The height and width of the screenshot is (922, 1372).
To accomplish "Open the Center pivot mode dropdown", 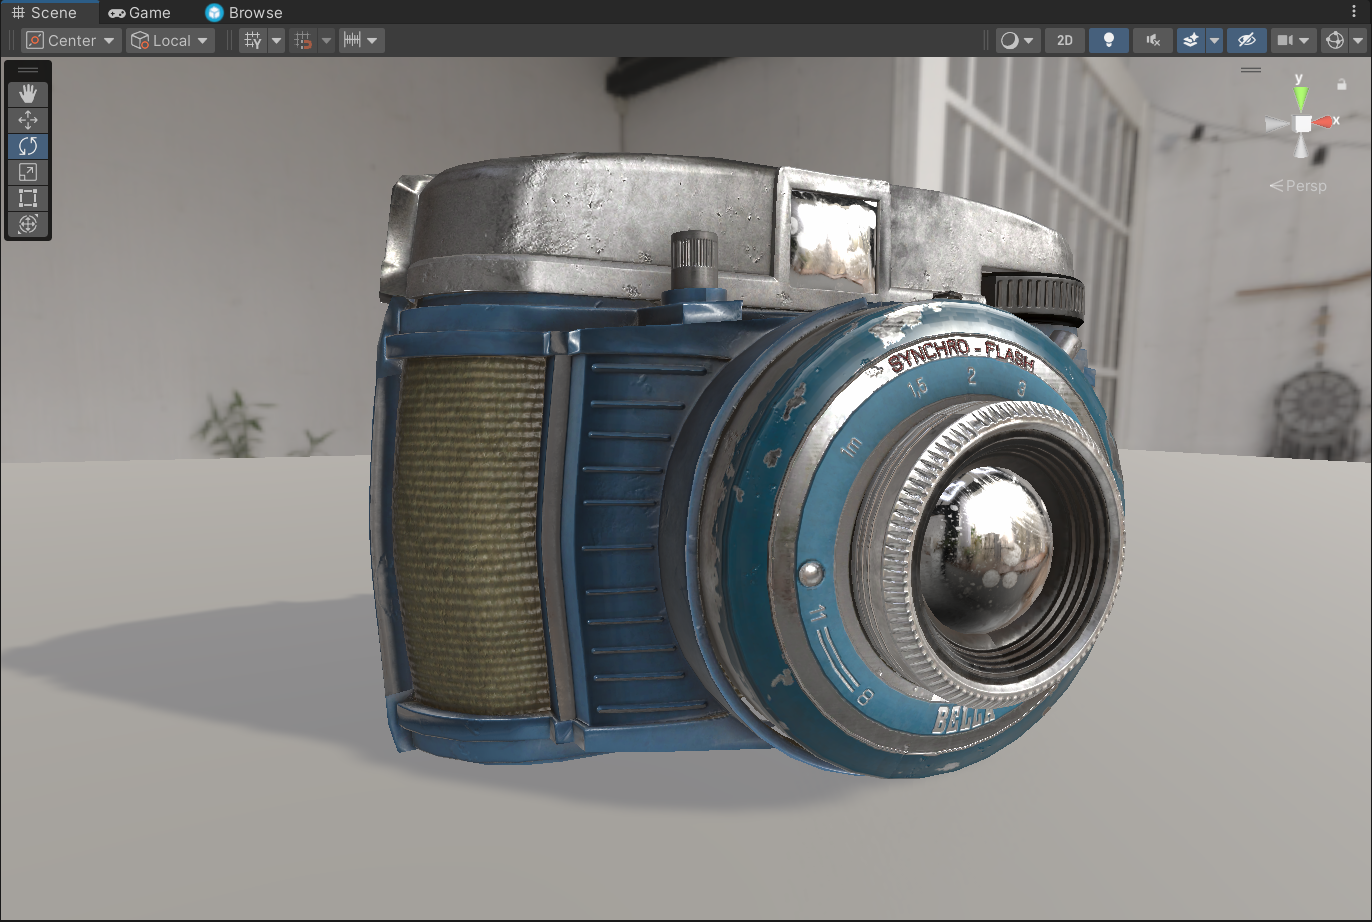I will coord(71,41).
